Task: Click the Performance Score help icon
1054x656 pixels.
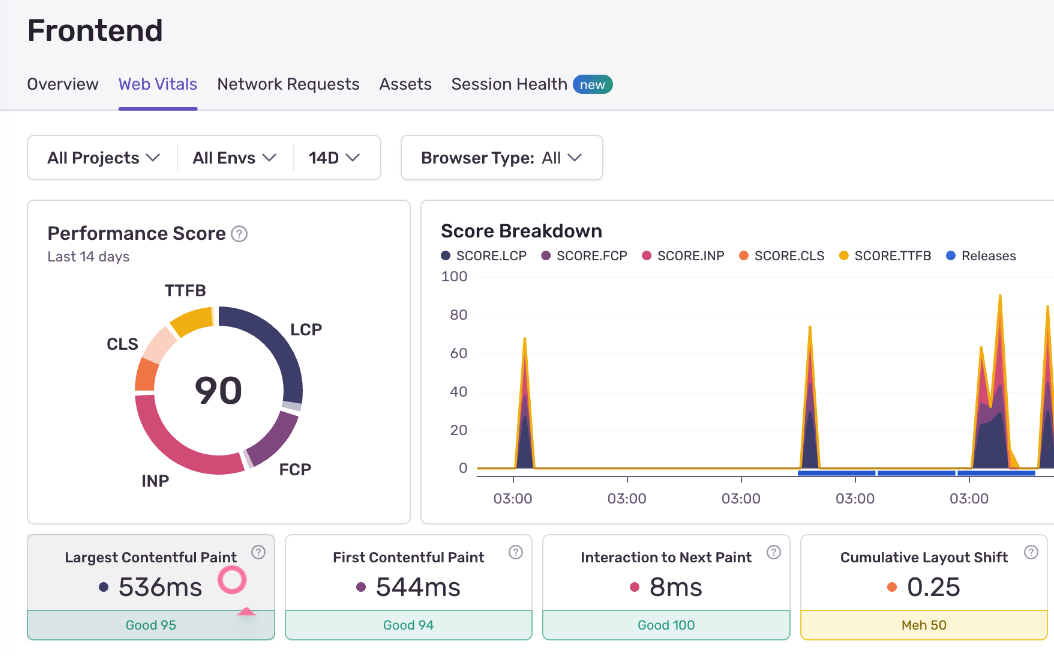Action: point(238,233)
